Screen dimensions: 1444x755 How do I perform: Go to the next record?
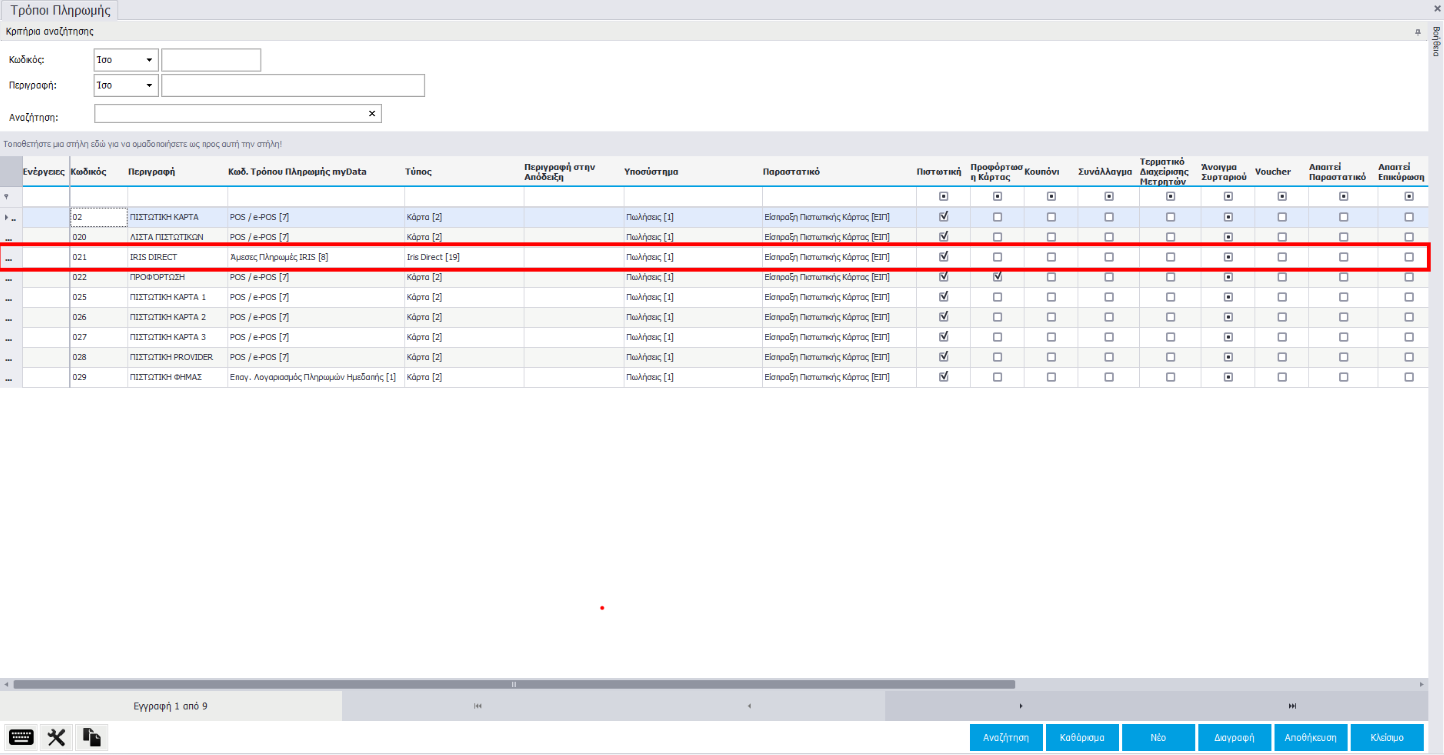coord(1020,706)
